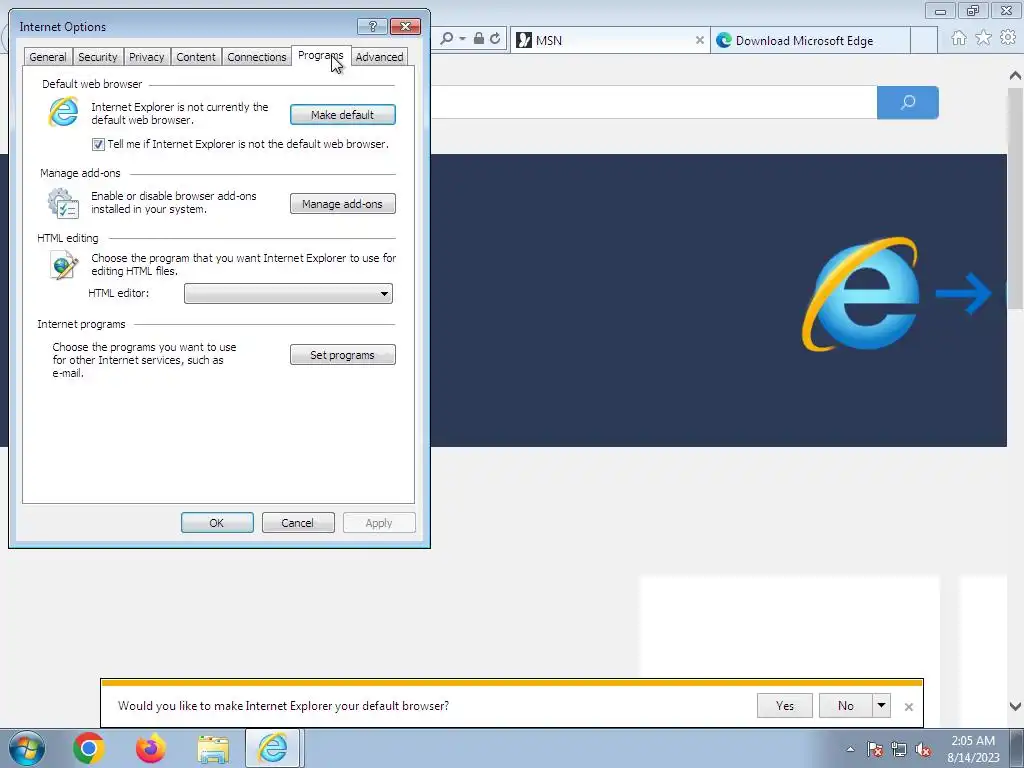The width and height of the screenshot is (1024, 768).
Task: Open the IE tools gear icon
Action: (1008, 38)
